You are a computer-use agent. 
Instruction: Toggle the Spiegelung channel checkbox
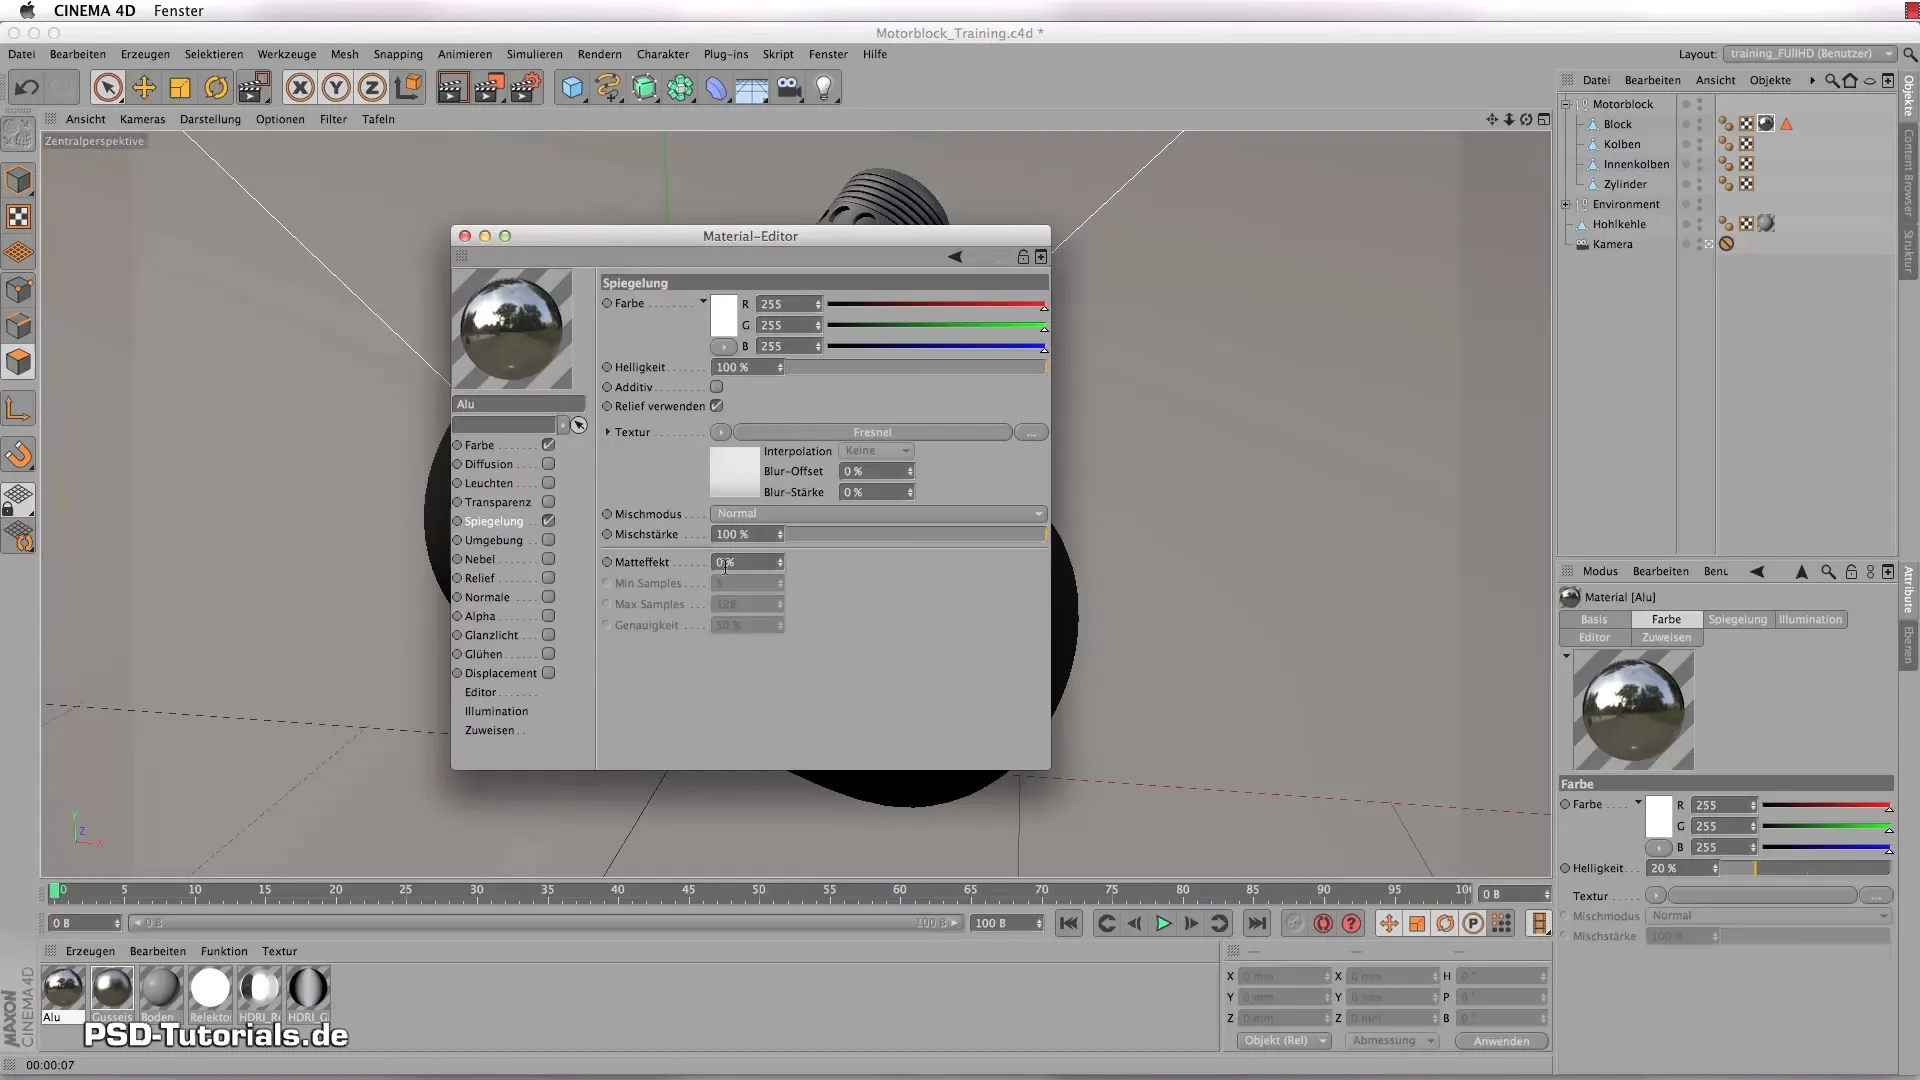[x=548, y=521]
